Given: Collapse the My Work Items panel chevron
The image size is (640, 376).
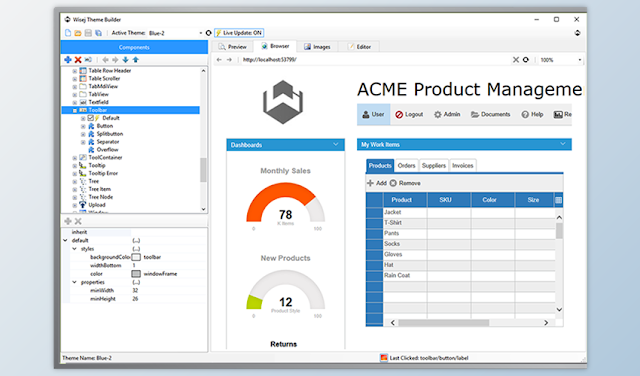Looking at the screenshot, I should pos(562,144).
